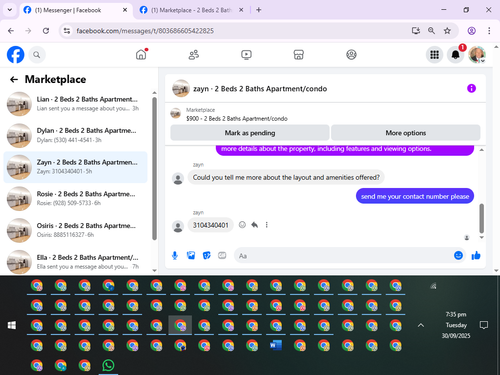The image size is (500, 375).
Task: Click zayn's profile picture in chat header
Action: 181,88
